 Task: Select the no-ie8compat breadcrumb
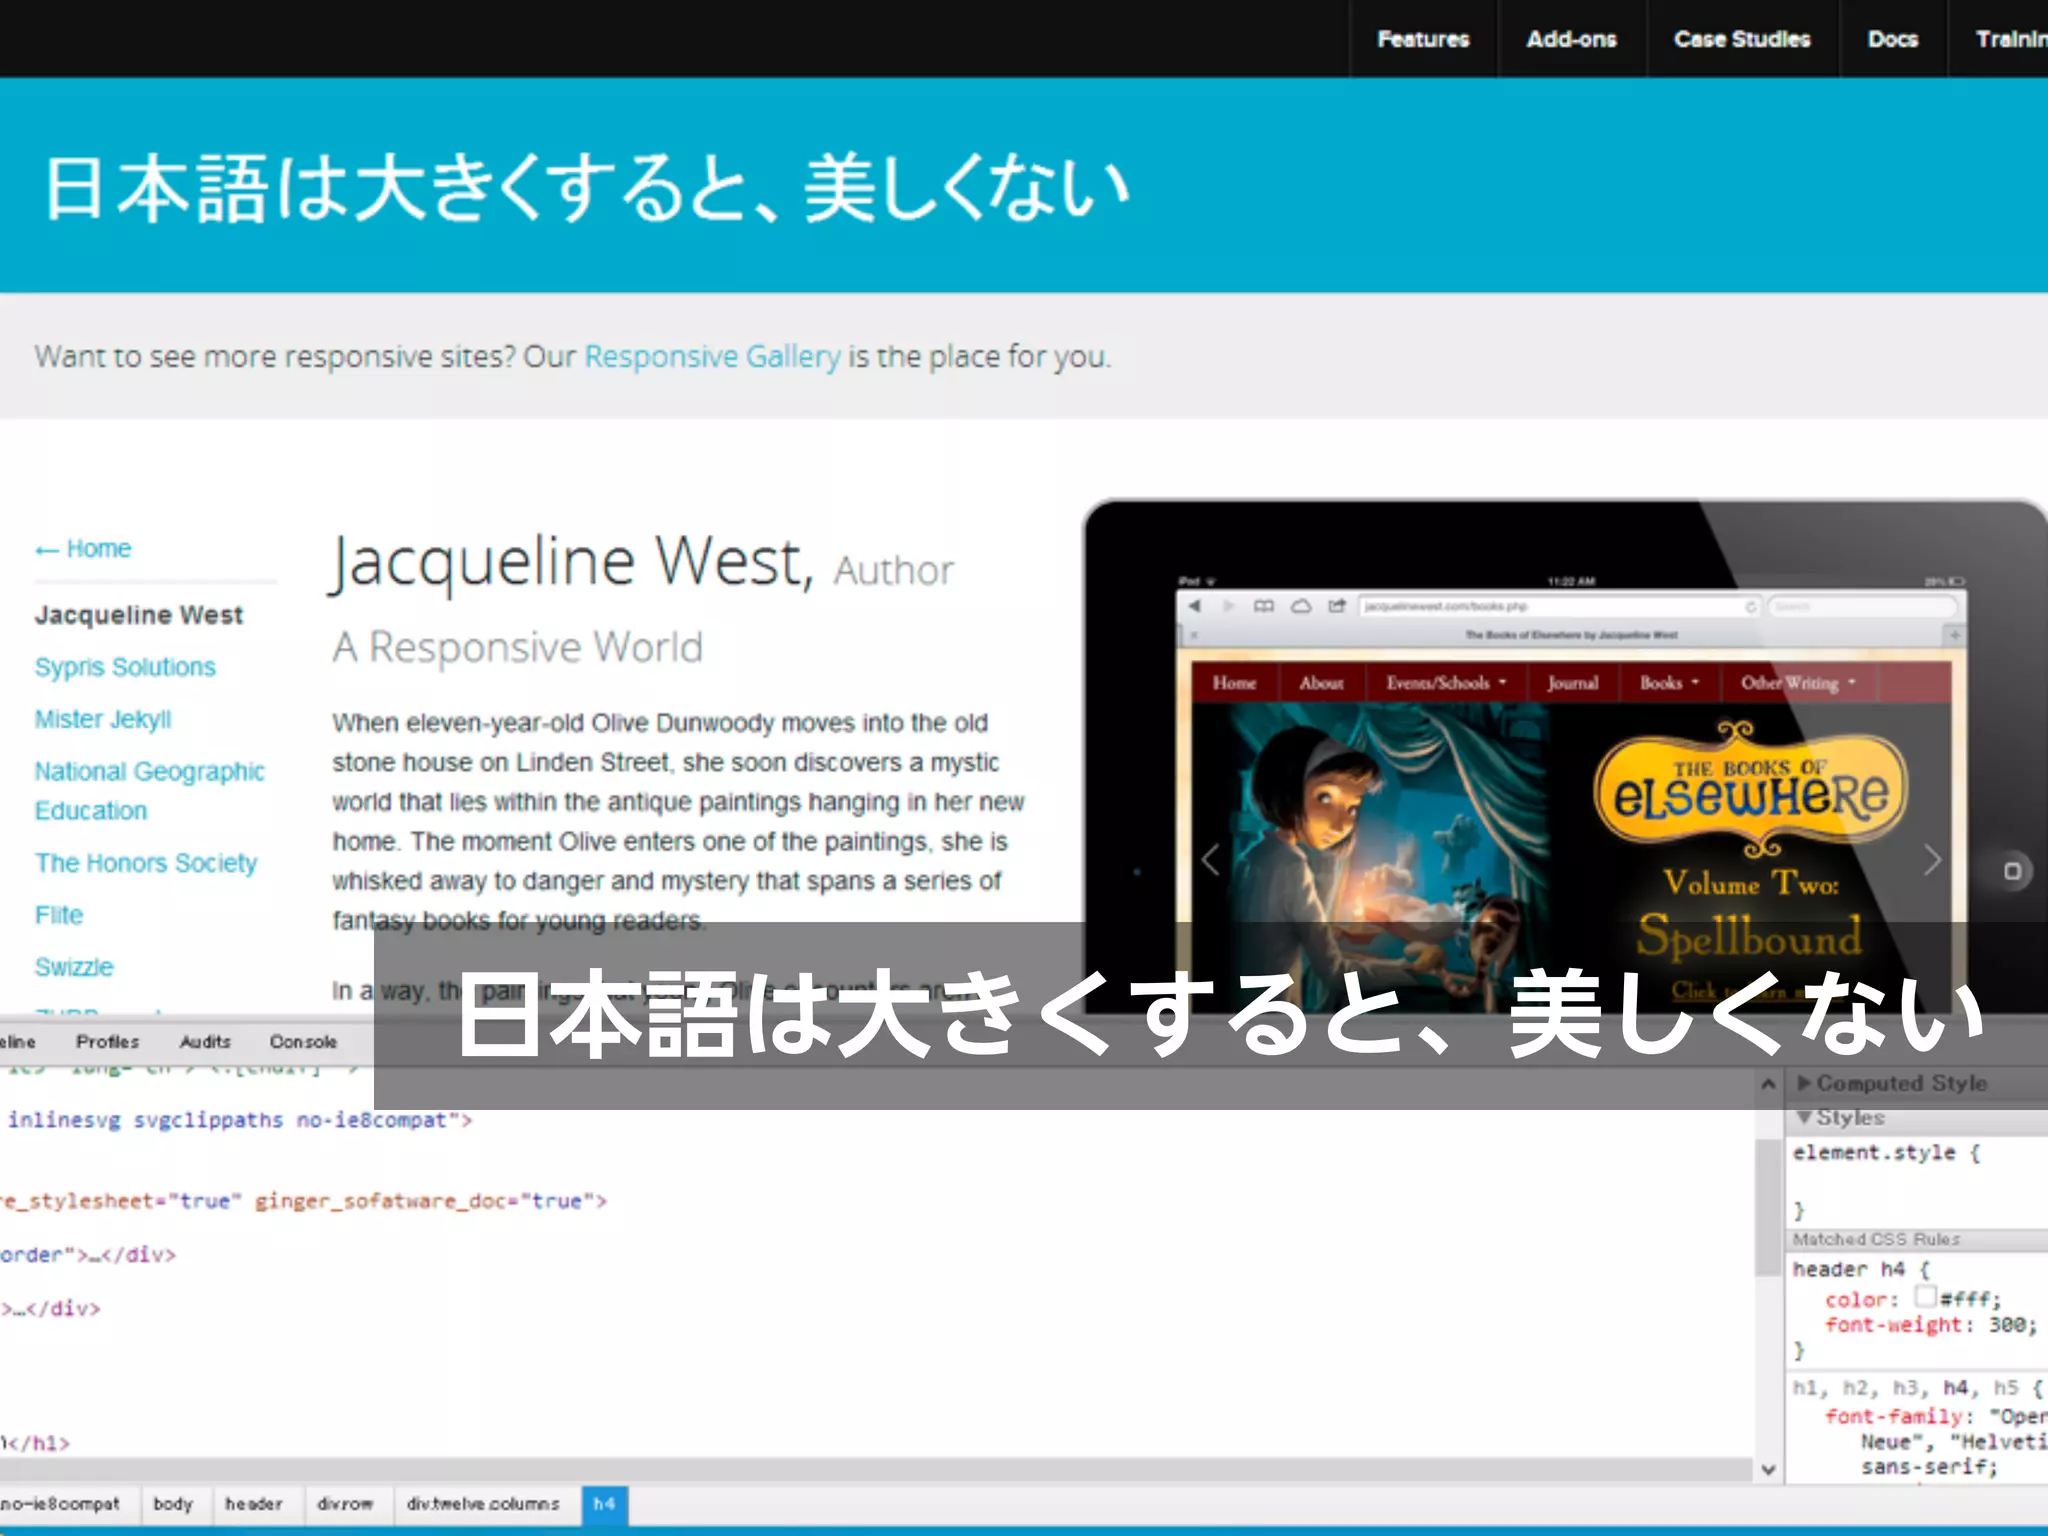tap(60, 1504)
